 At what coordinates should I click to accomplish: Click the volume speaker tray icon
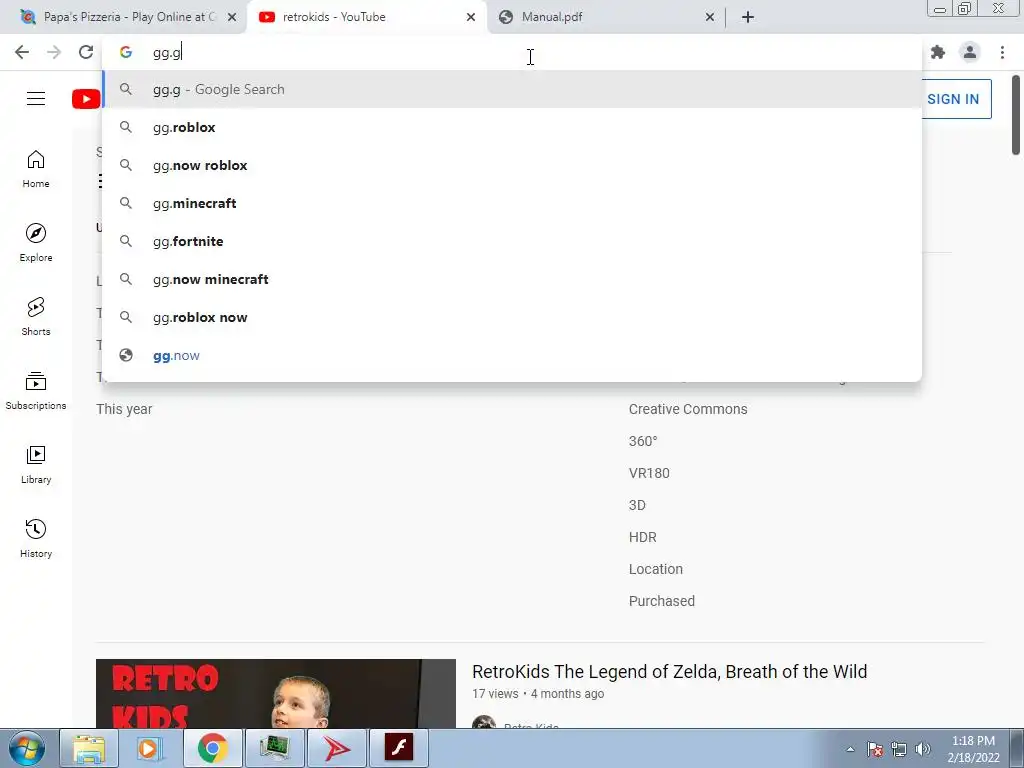pos(923,749)
